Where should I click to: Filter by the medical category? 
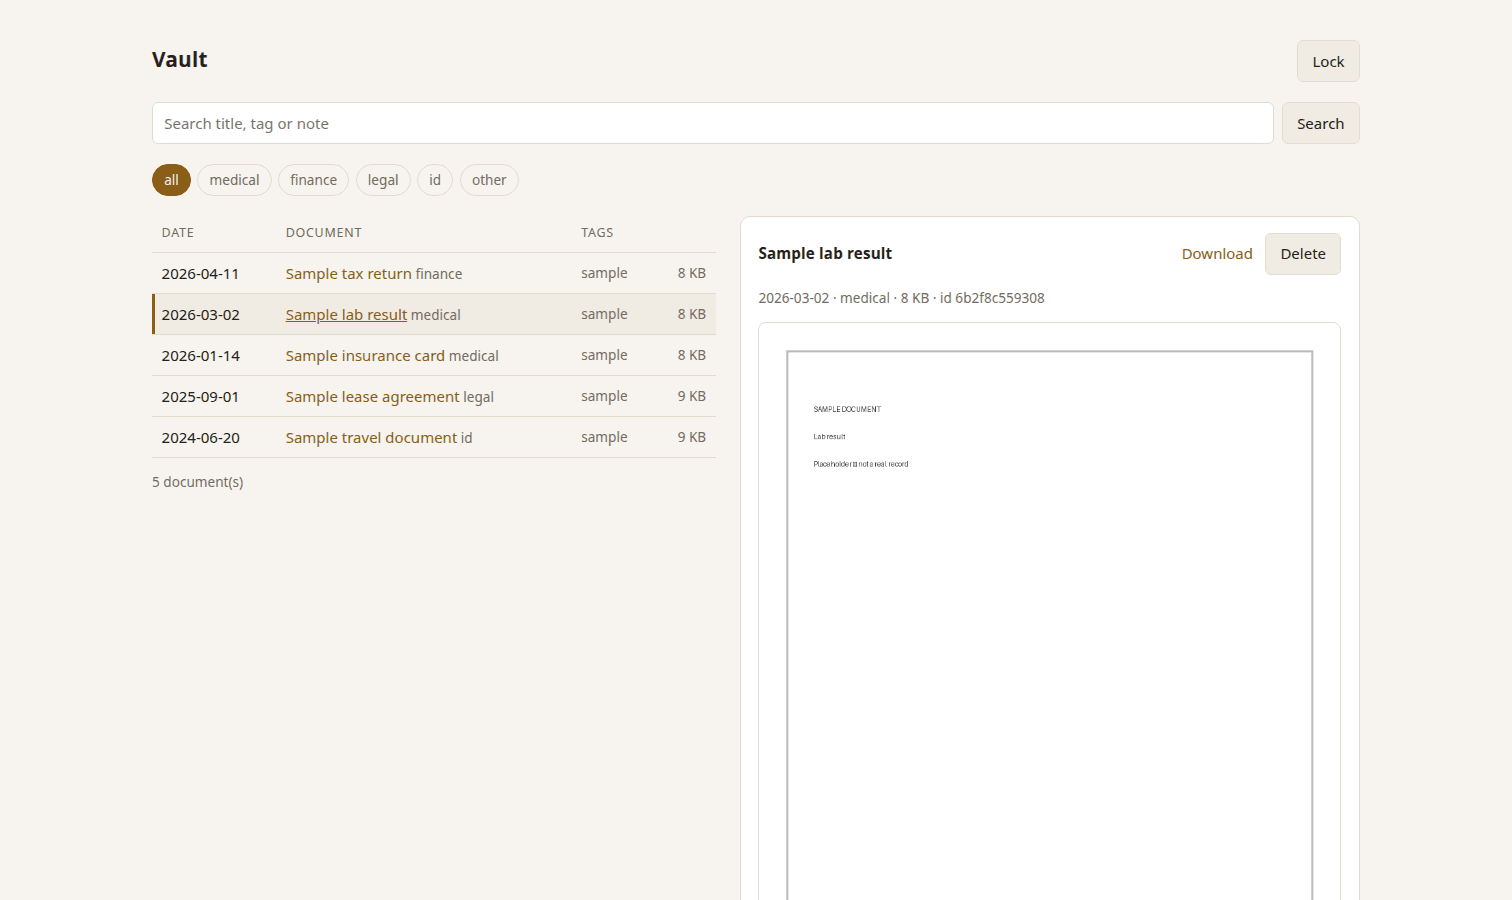[234, 180]
